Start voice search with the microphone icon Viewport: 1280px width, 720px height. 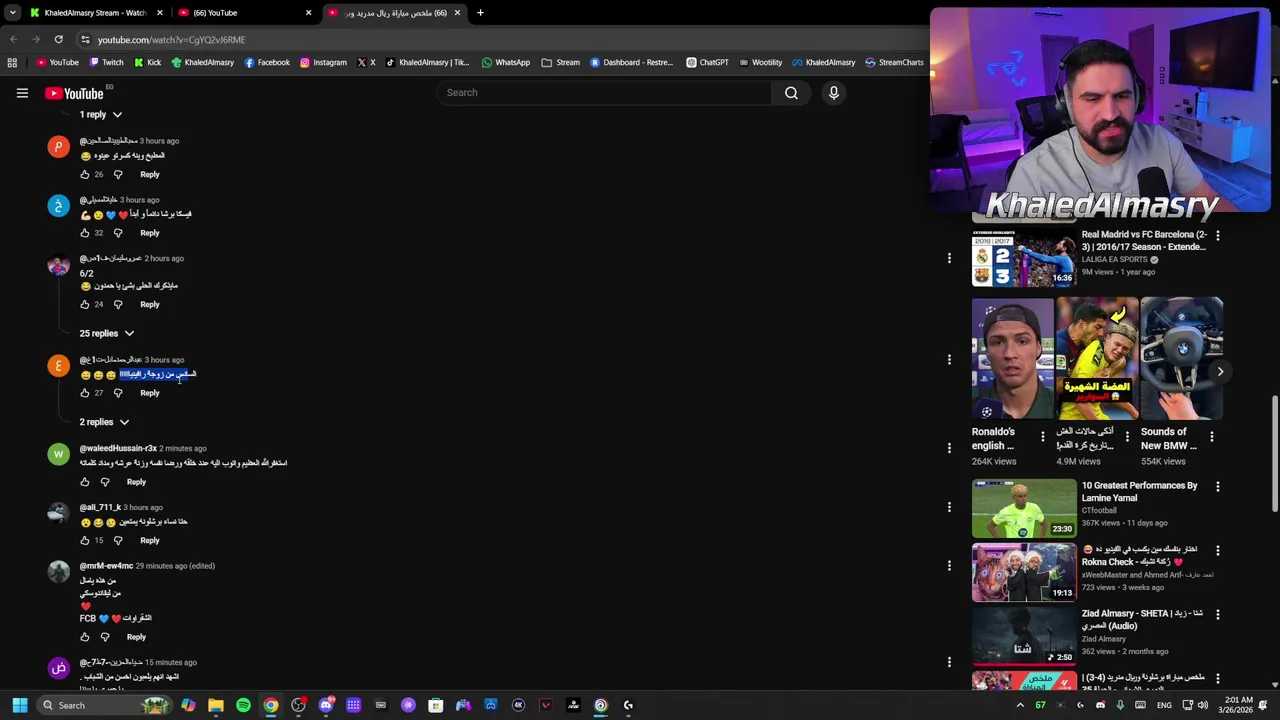(x=833, y=93)
